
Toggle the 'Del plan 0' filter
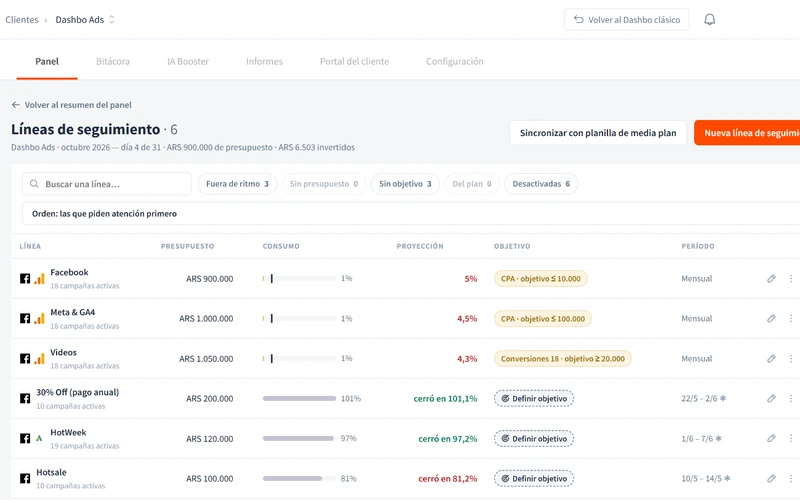pyautogui.click(x=472, y=184)
